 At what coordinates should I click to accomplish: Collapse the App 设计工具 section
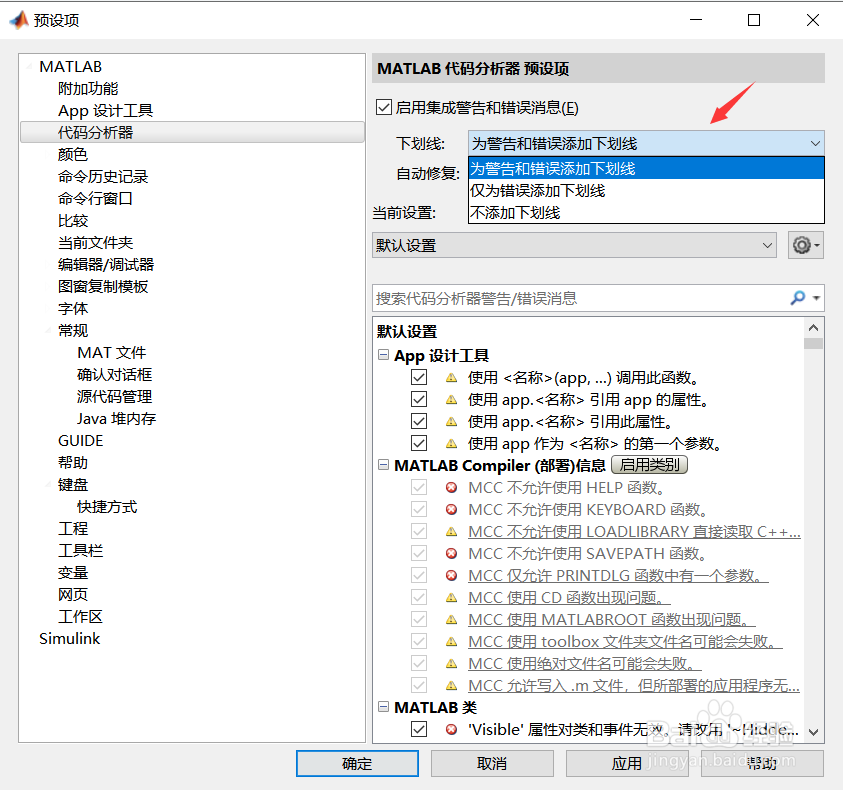tap(383, 354)
